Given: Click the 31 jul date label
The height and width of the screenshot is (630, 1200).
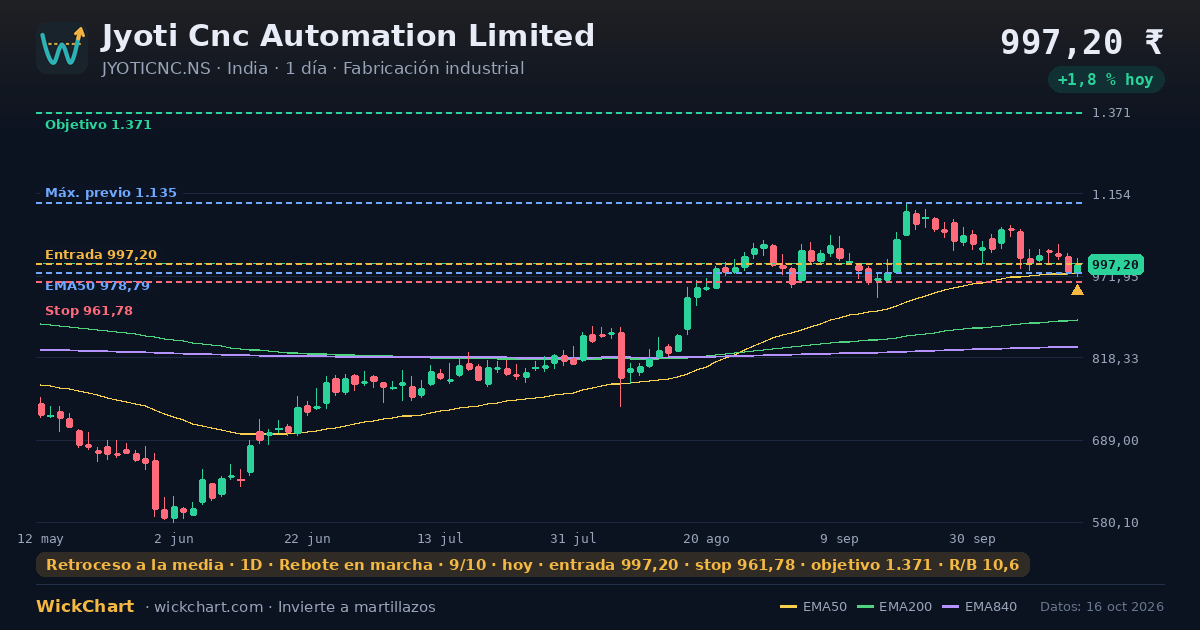Looking at the screenshot, I should 574,539.
